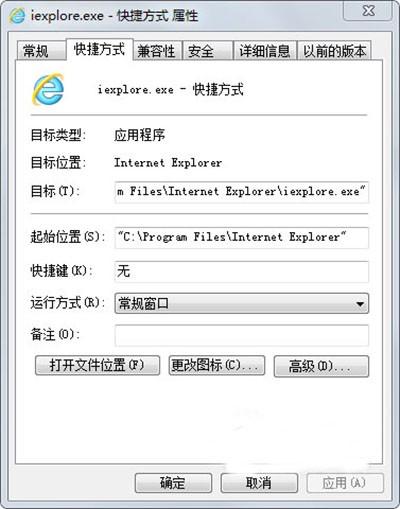Image resolution: width=400 pixels, height=509 pixels.
Task: Confirm with the 确定 button
Action: pos(173,483)
